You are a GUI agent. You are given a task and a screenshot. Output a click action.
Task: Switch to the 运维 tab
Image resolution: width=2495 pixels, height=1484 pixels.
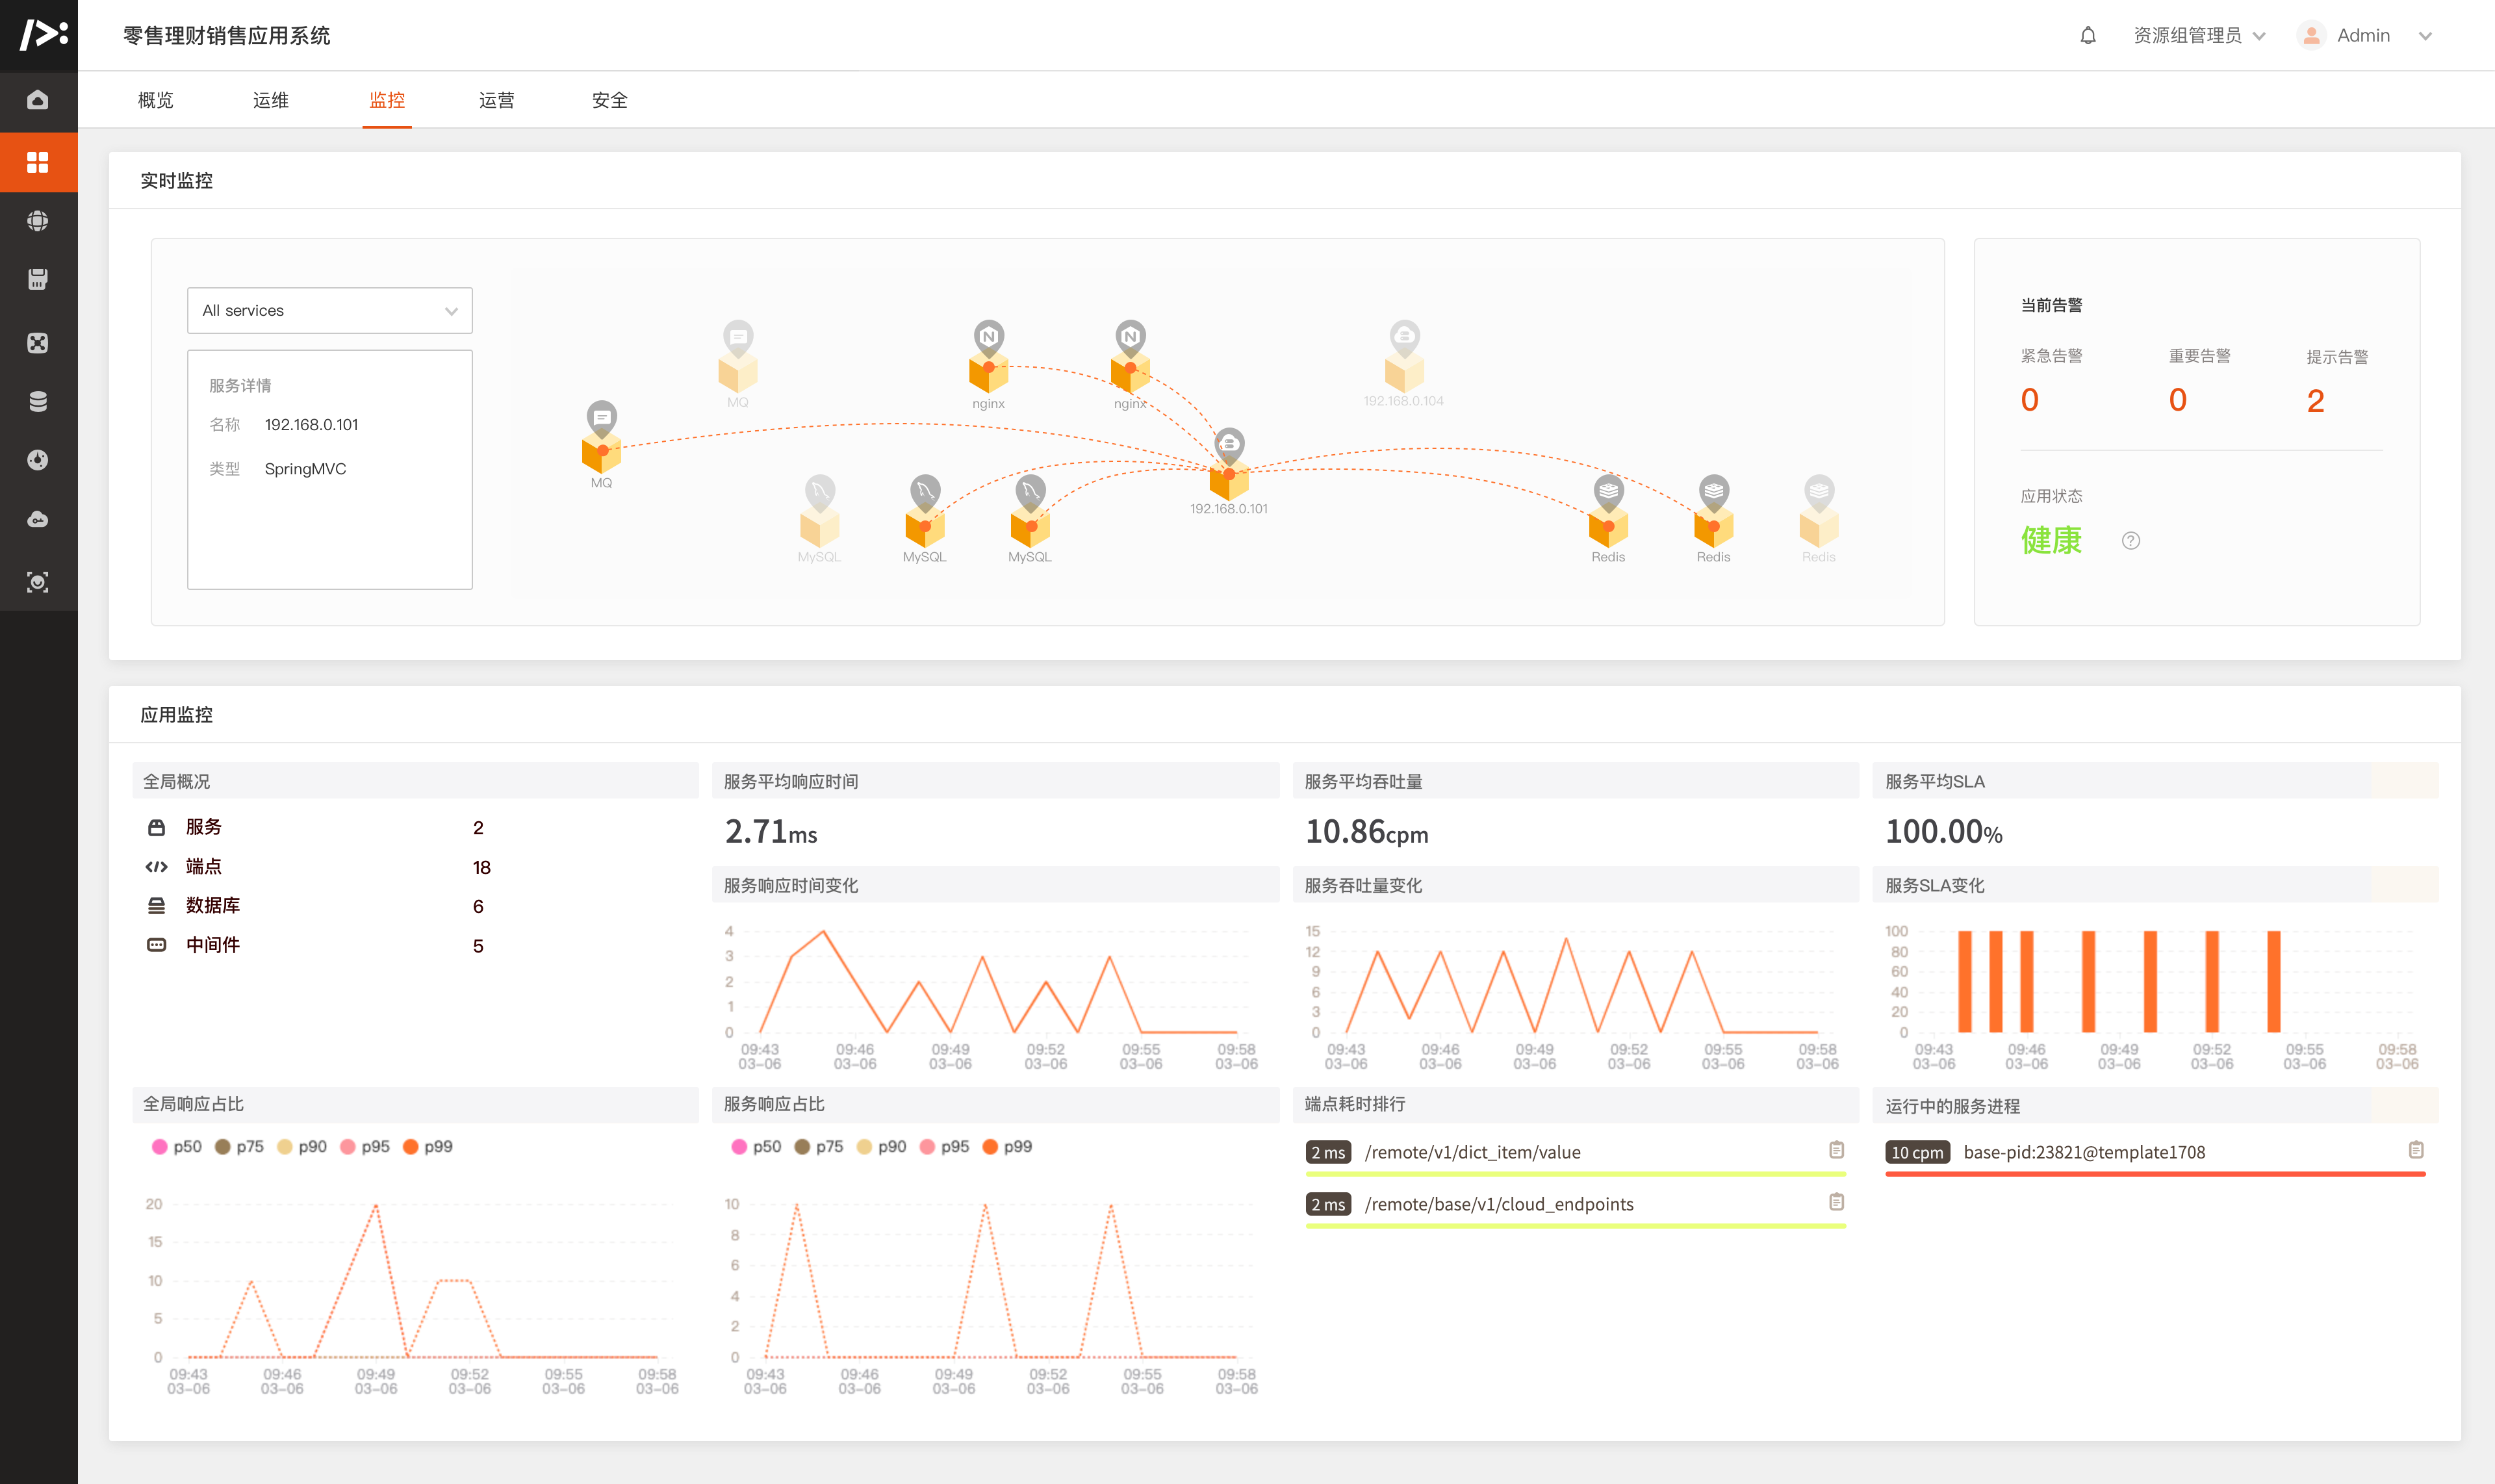click(270, 100)
